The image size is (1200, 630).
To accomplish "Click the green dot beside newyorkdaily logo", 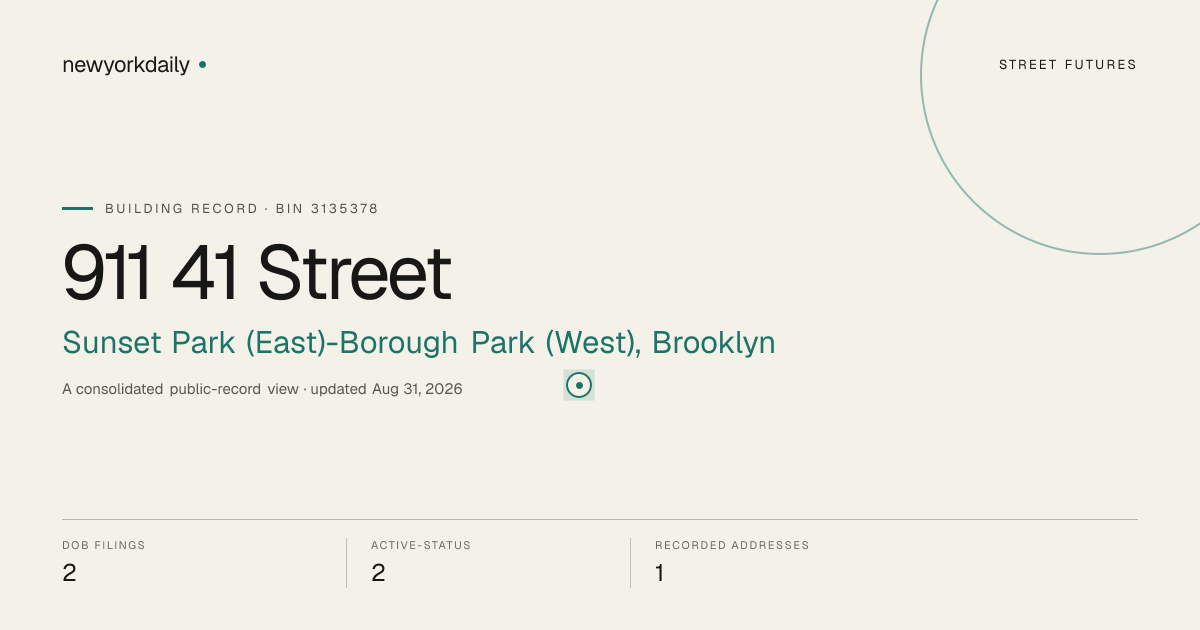I will click(x=202, y=65).
